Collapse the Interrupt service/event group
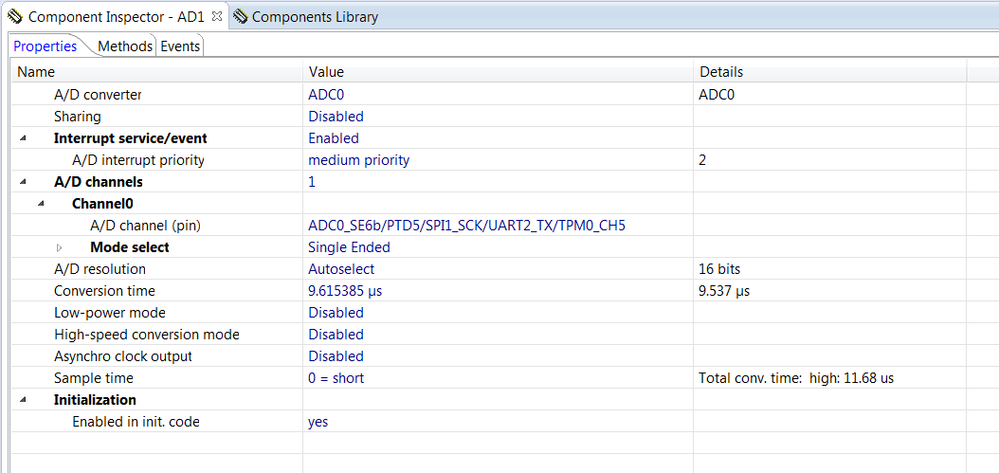This screenshot has height=473, width=999. 24,139
